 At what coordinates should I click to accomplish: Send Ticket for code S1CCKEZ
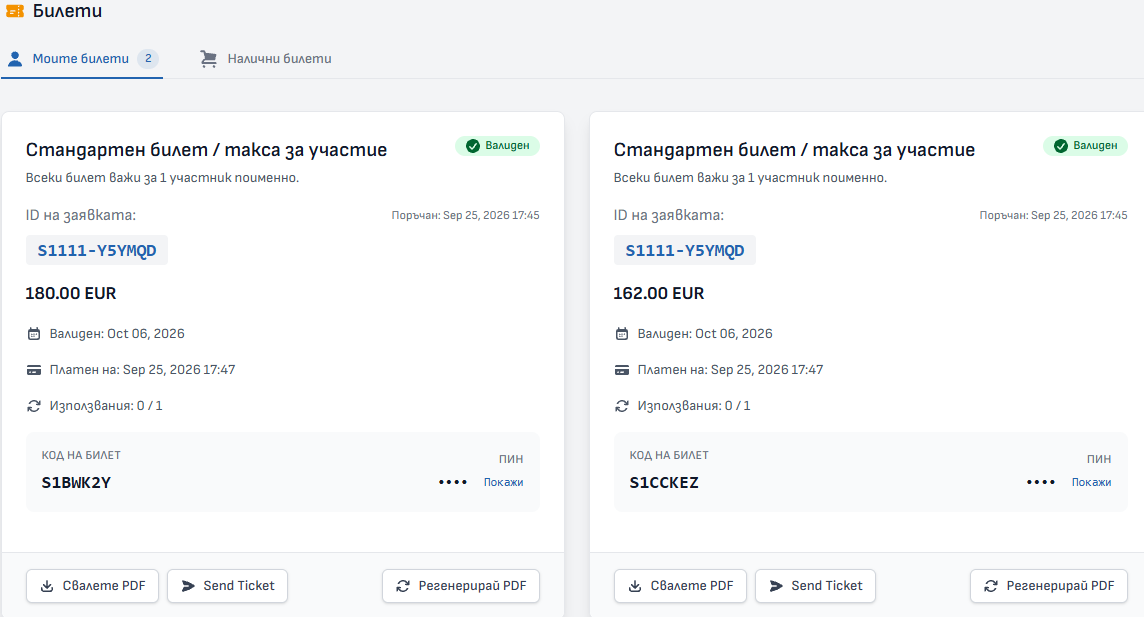(816, 586)
